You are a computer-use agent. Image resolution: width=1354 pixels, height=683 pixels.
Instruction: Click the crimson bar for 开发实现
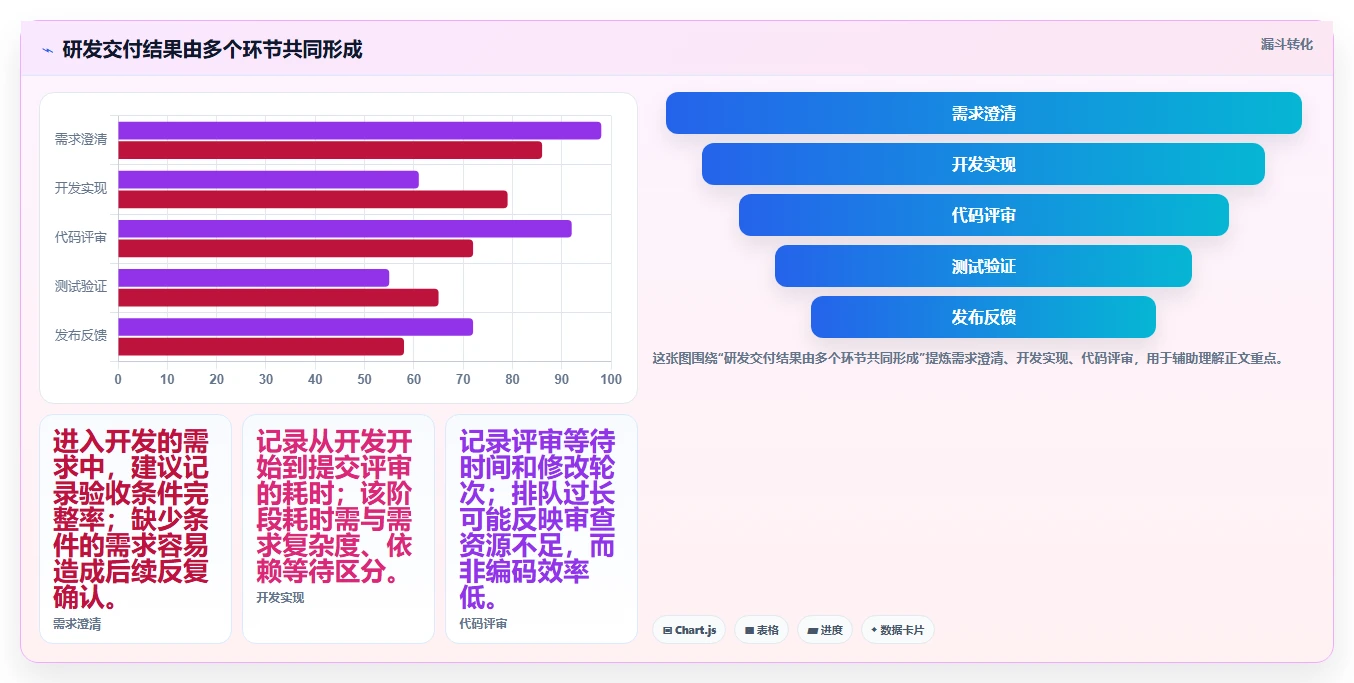(313, 199)
